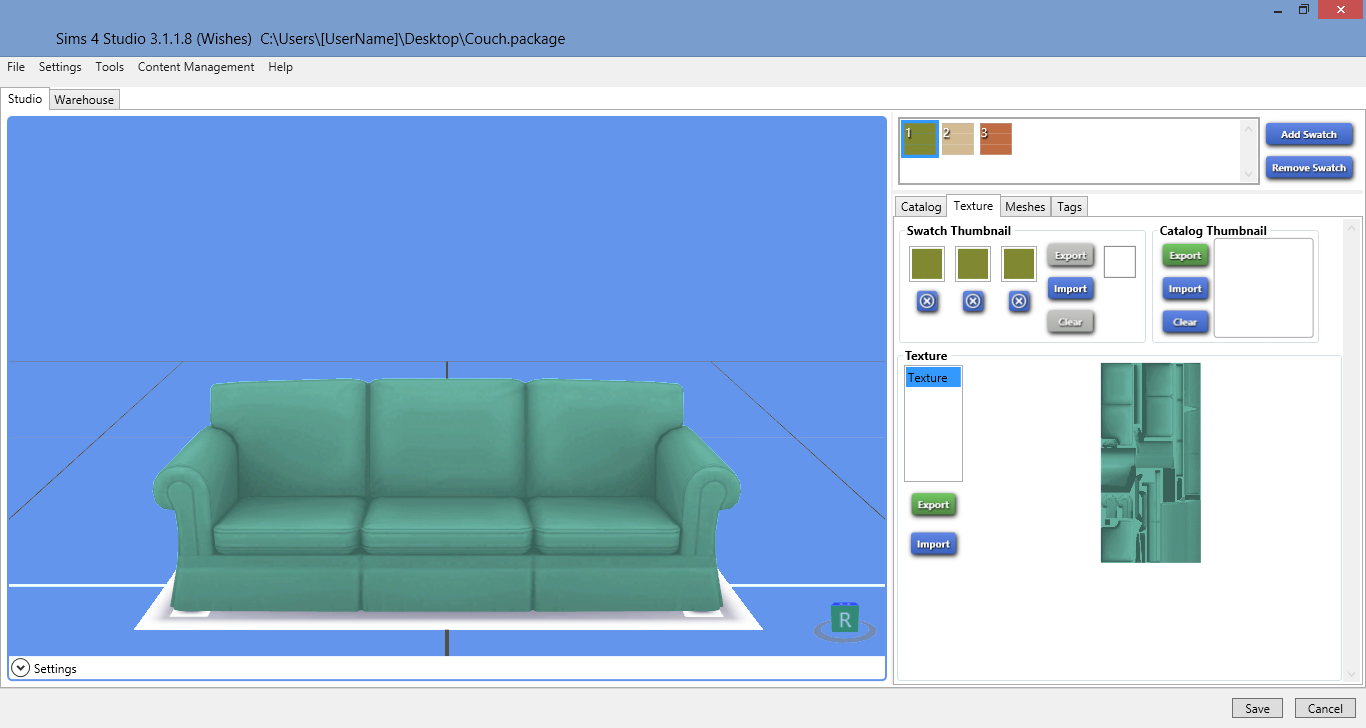This screenshot has height=728, width=1366.
Task: Remove the first swatch thumbnail color
Action: click(927, 301)
